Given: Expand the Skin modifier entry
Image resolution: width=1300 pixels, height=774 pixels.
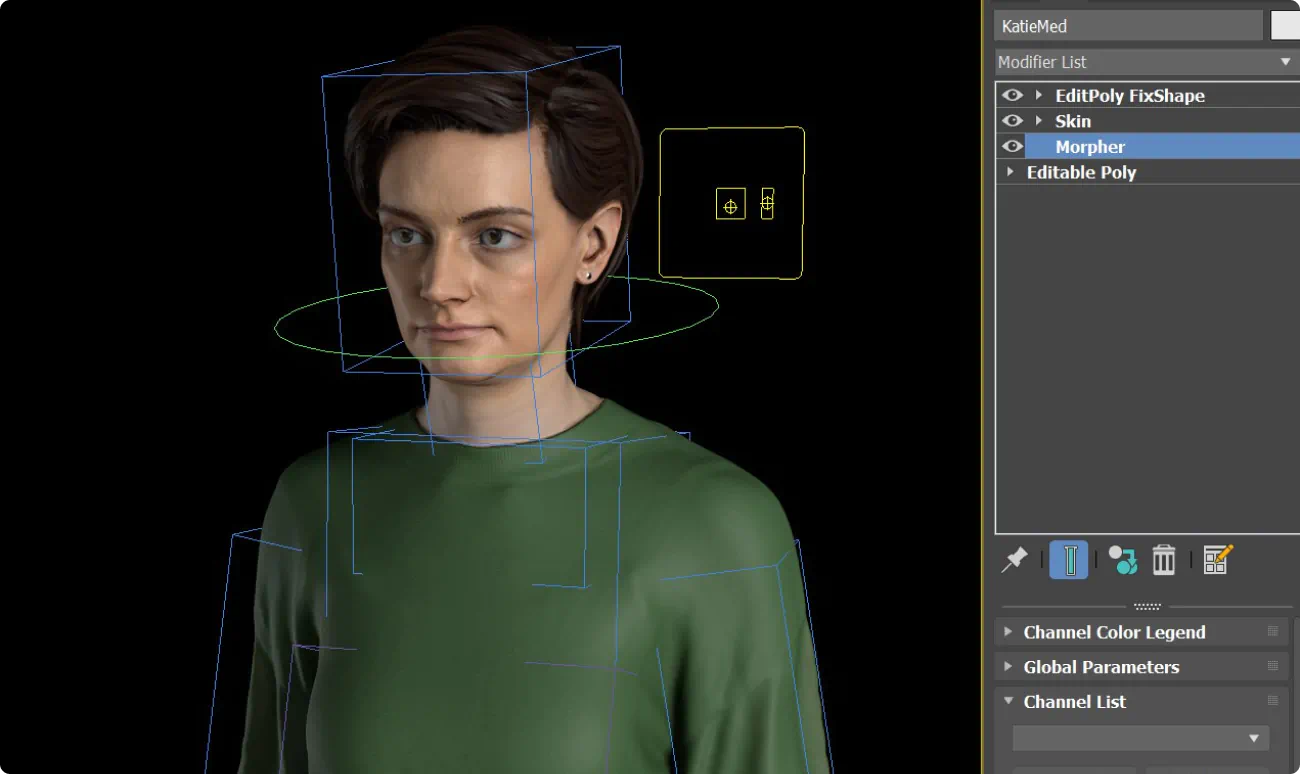Looking at the screenshot, I should click(x=1038, y=120).
